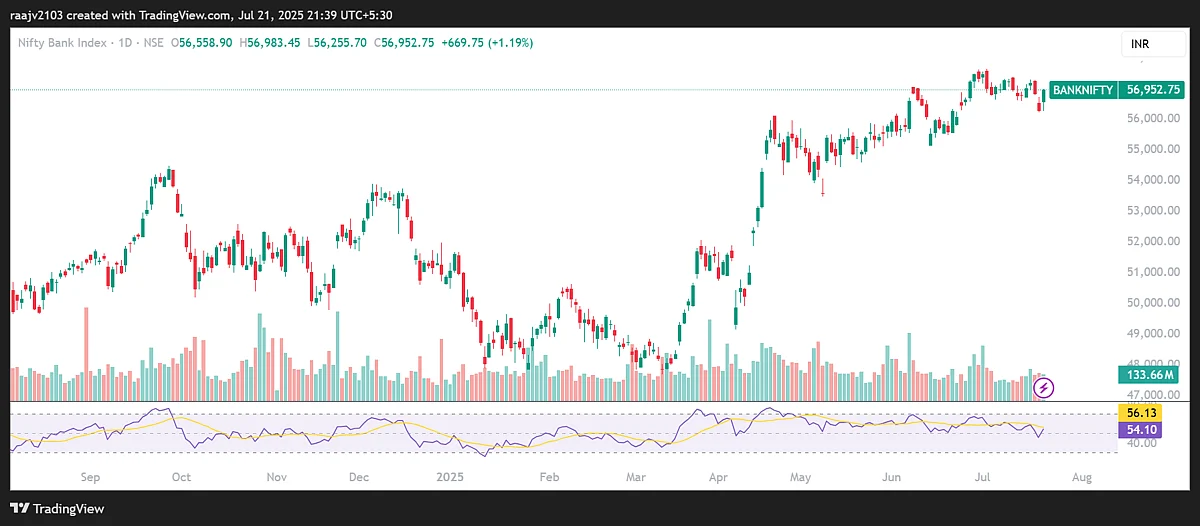Click the 48,000.00 price axis label
The width and height of the screenshot is (1200, 526).
pyautogui.click(x=1153, y=364)
